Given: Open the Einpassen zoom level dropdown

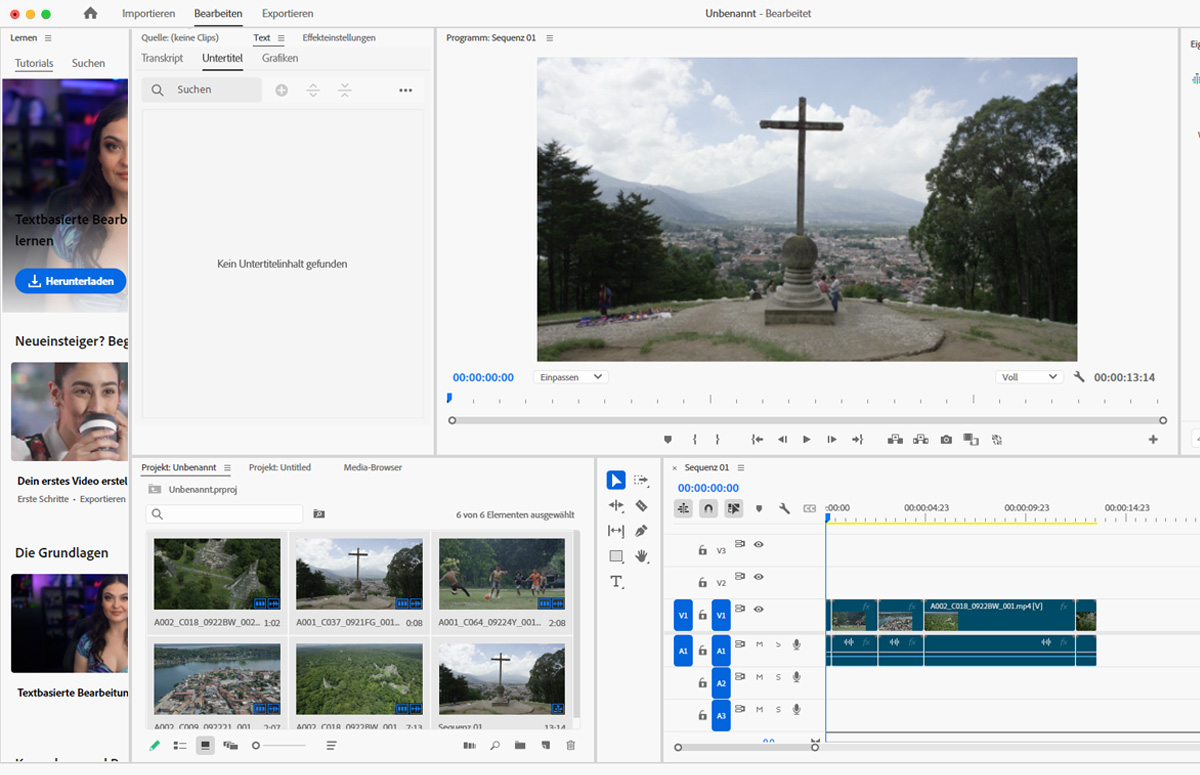Looking at the screenshot, I should point(571,377).
